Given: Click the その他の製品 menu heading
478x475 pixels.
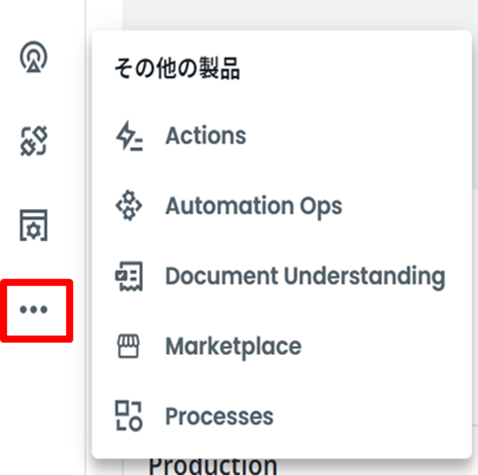Looking at the screenshot, I should (177, 68).
